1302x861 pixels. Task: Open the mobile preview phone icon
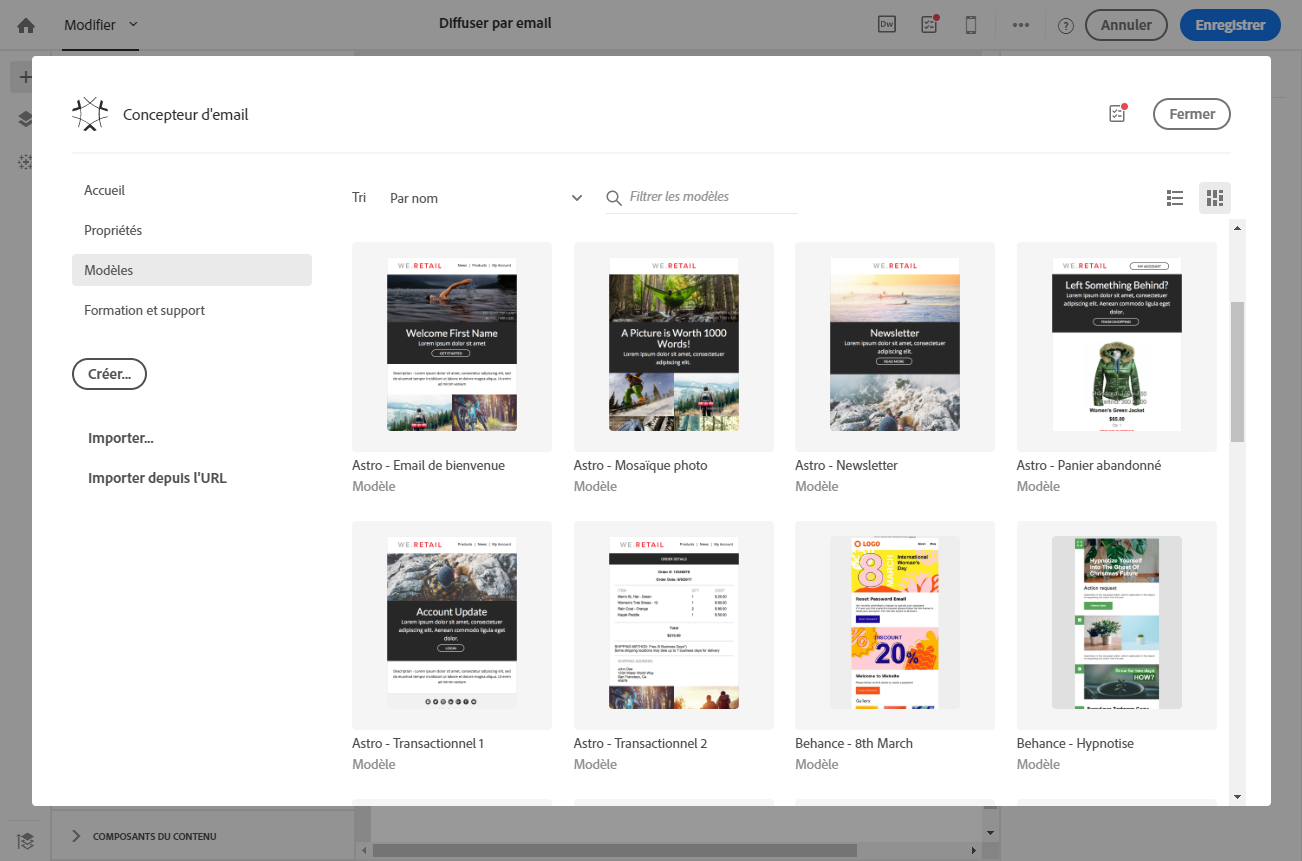(970, 25)
